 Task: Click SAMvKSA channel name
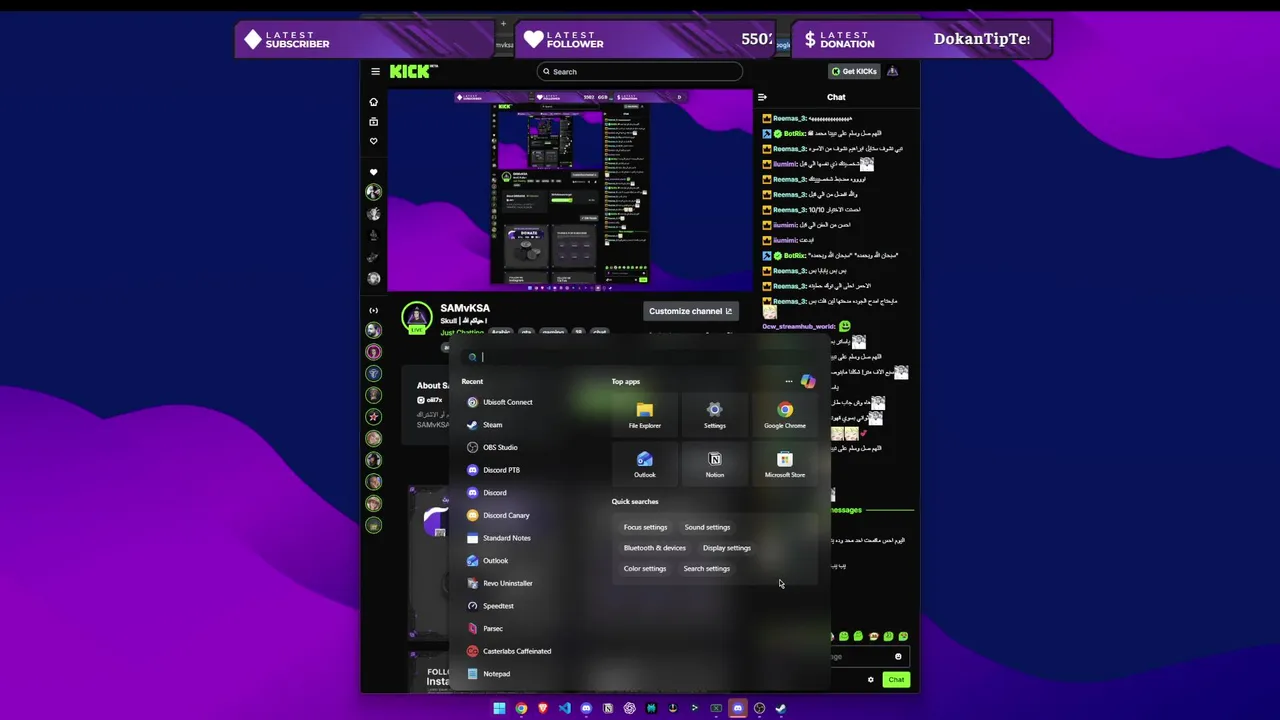click(465, 308)
